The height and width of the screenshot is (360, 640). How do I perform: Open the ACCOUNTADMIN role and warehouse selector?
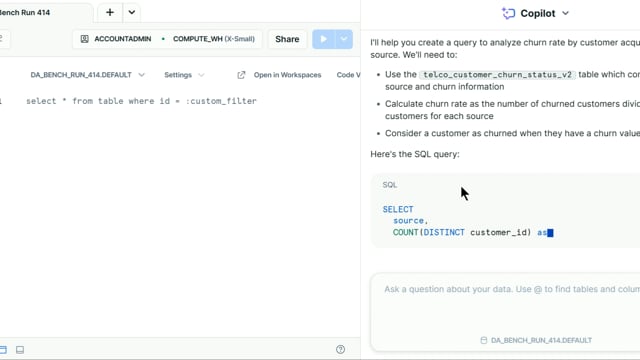[167, 39]
